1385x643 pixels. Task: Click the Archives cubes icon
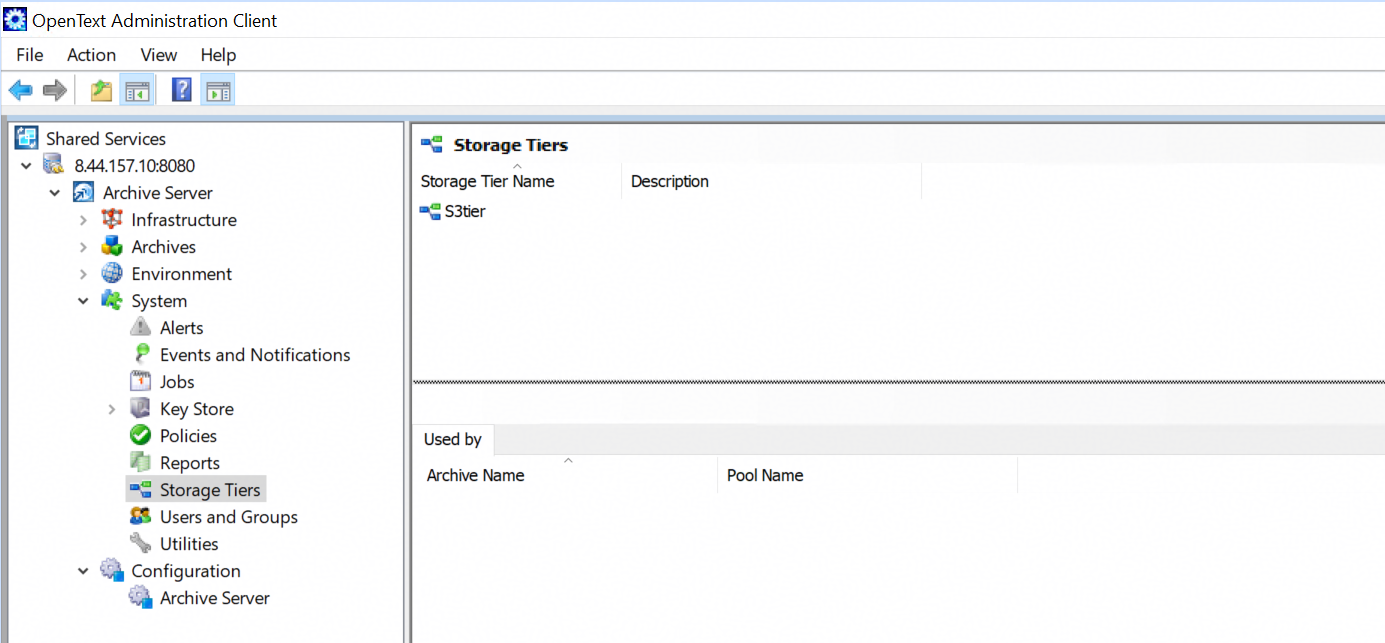pos(112,246)
